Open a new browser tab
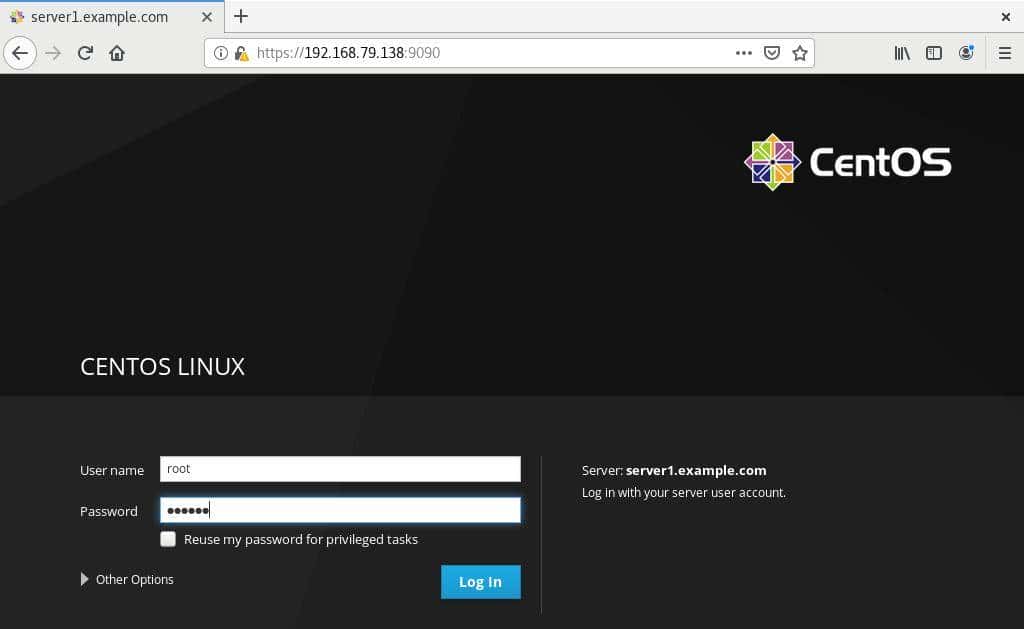 241,16
